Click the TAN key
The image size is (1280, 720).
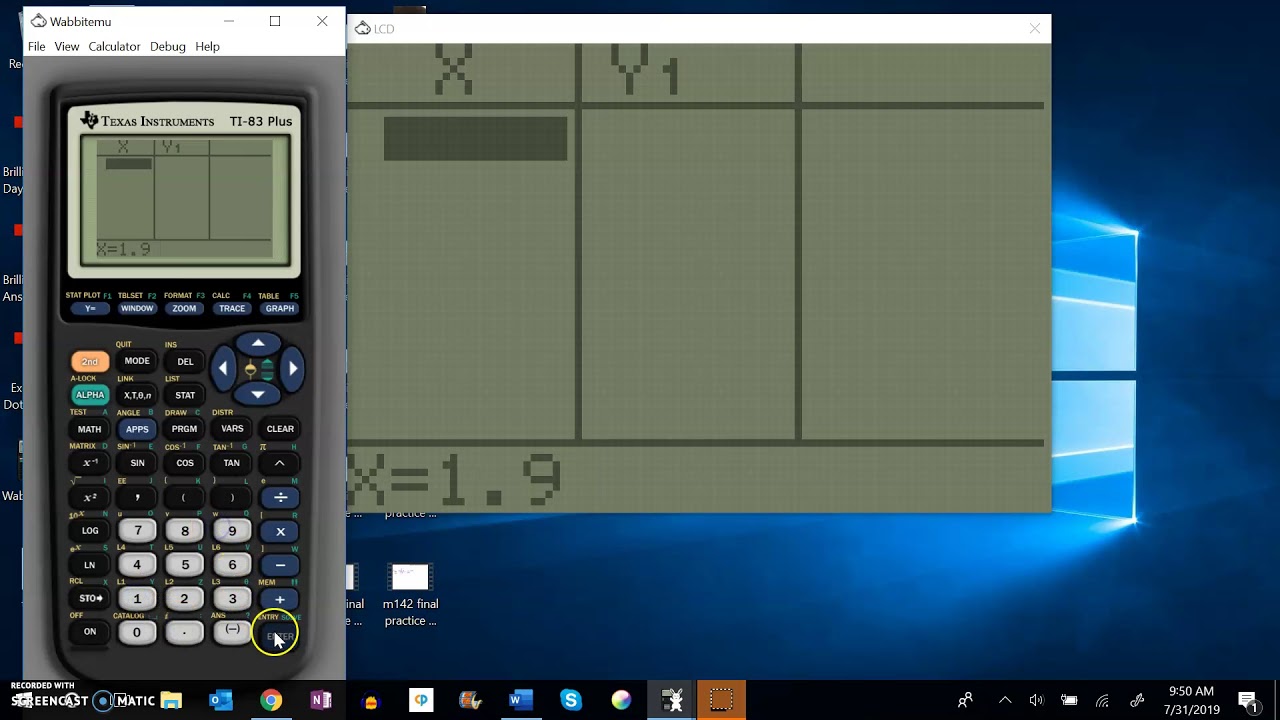click(232, 463)
